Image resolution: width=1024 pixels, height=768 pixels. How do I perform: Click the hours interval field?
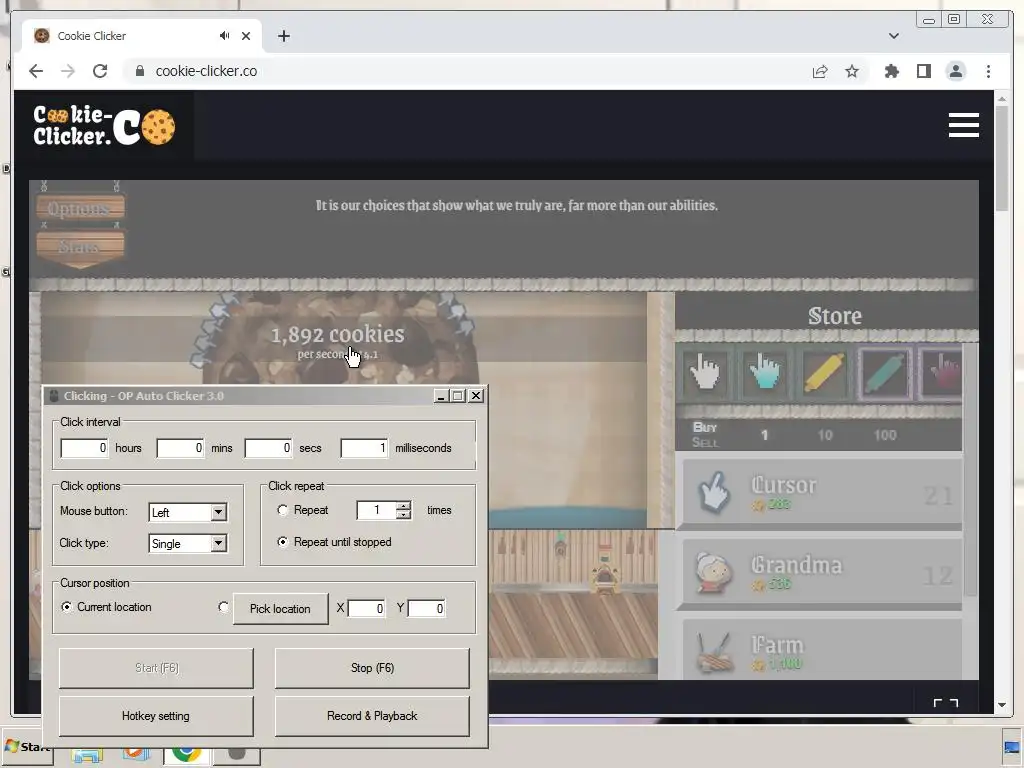84,448
